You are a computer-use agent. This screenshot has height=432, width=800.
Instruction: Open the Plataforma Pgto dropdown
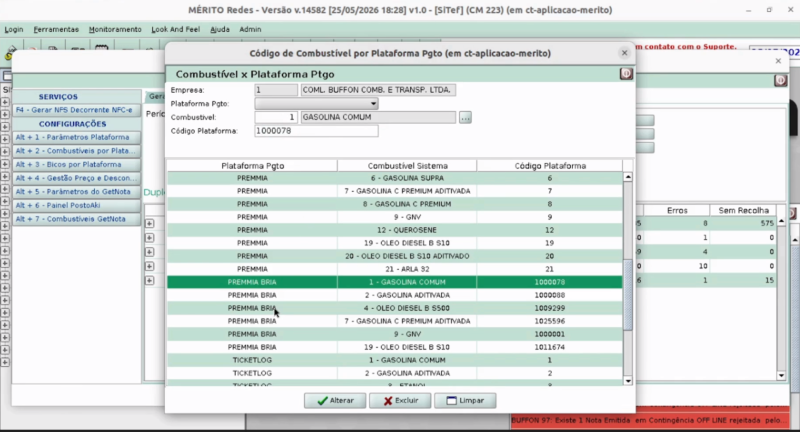(316, 104)
